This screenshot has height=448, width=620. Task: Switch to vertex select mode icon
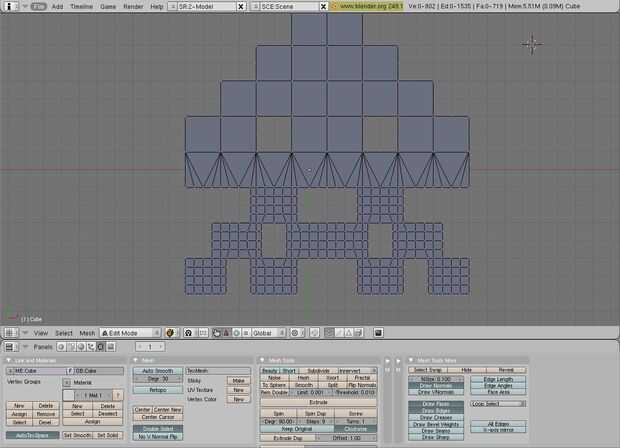coord(329,333)
